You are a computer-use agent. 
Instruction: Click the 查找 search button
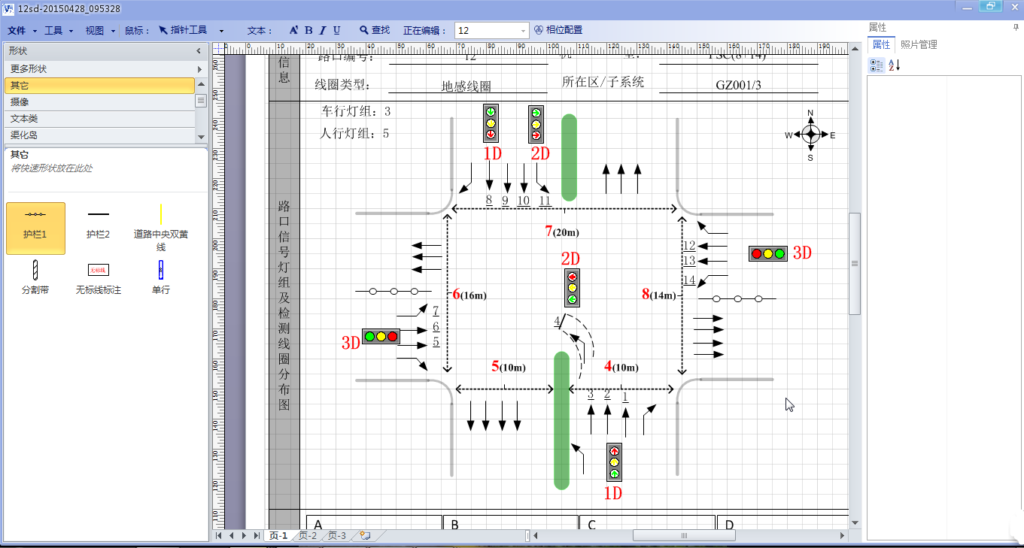coord(374,30)
